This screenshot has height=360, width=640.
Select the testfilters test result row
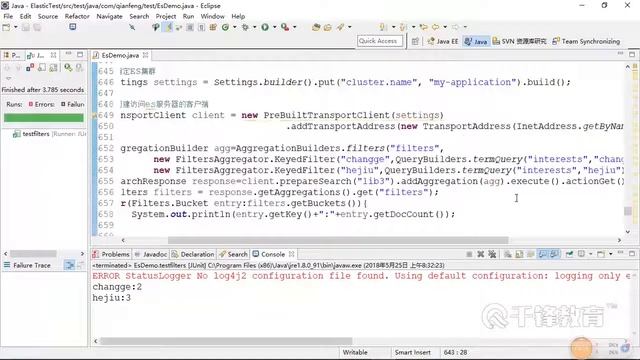pos(49,134)
